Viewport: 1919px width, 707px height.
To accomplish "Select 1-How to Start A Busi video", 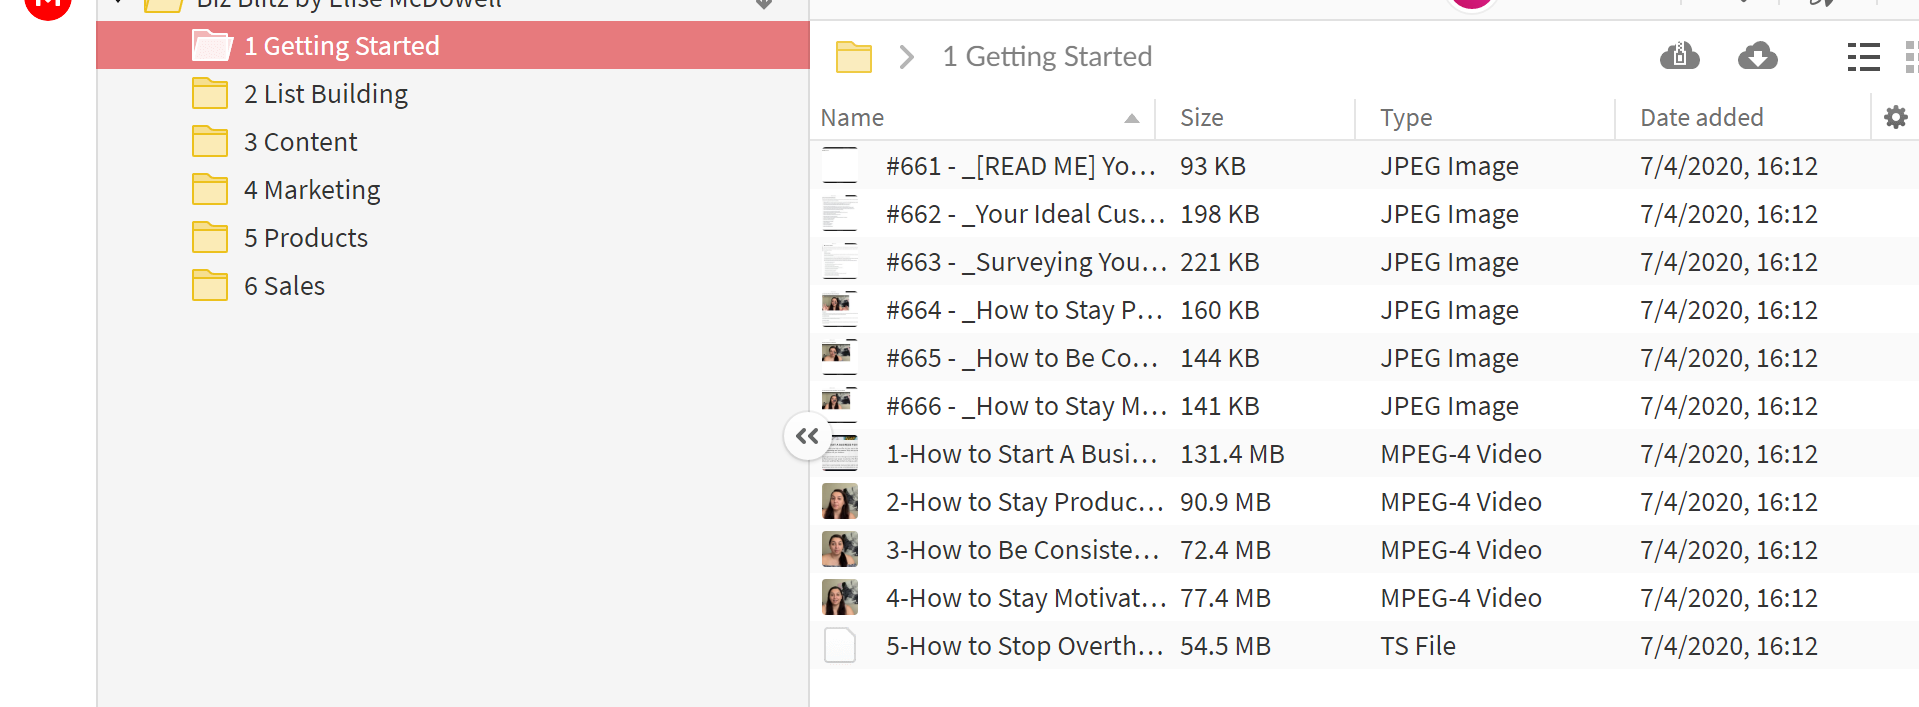I will (x=1364, y=454).
